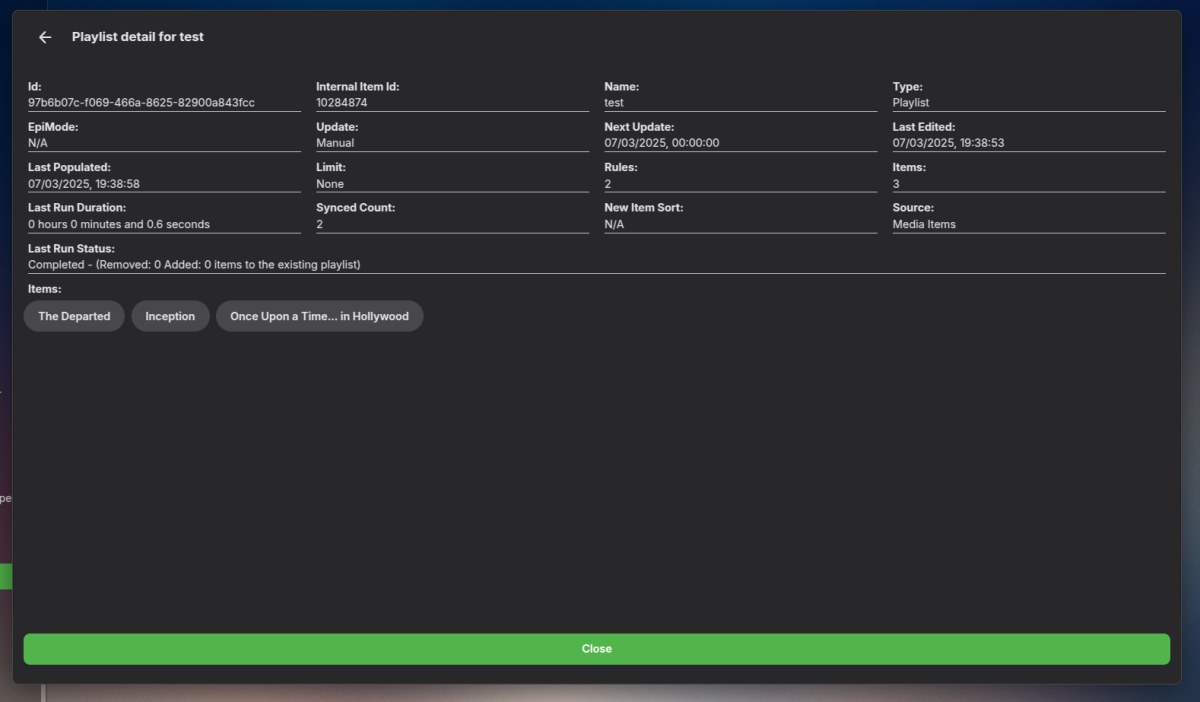1200x702 pixels.
Task: Click 'Once Upon a Time... in Hollywood' chip
Action: [x=319, y=315]
